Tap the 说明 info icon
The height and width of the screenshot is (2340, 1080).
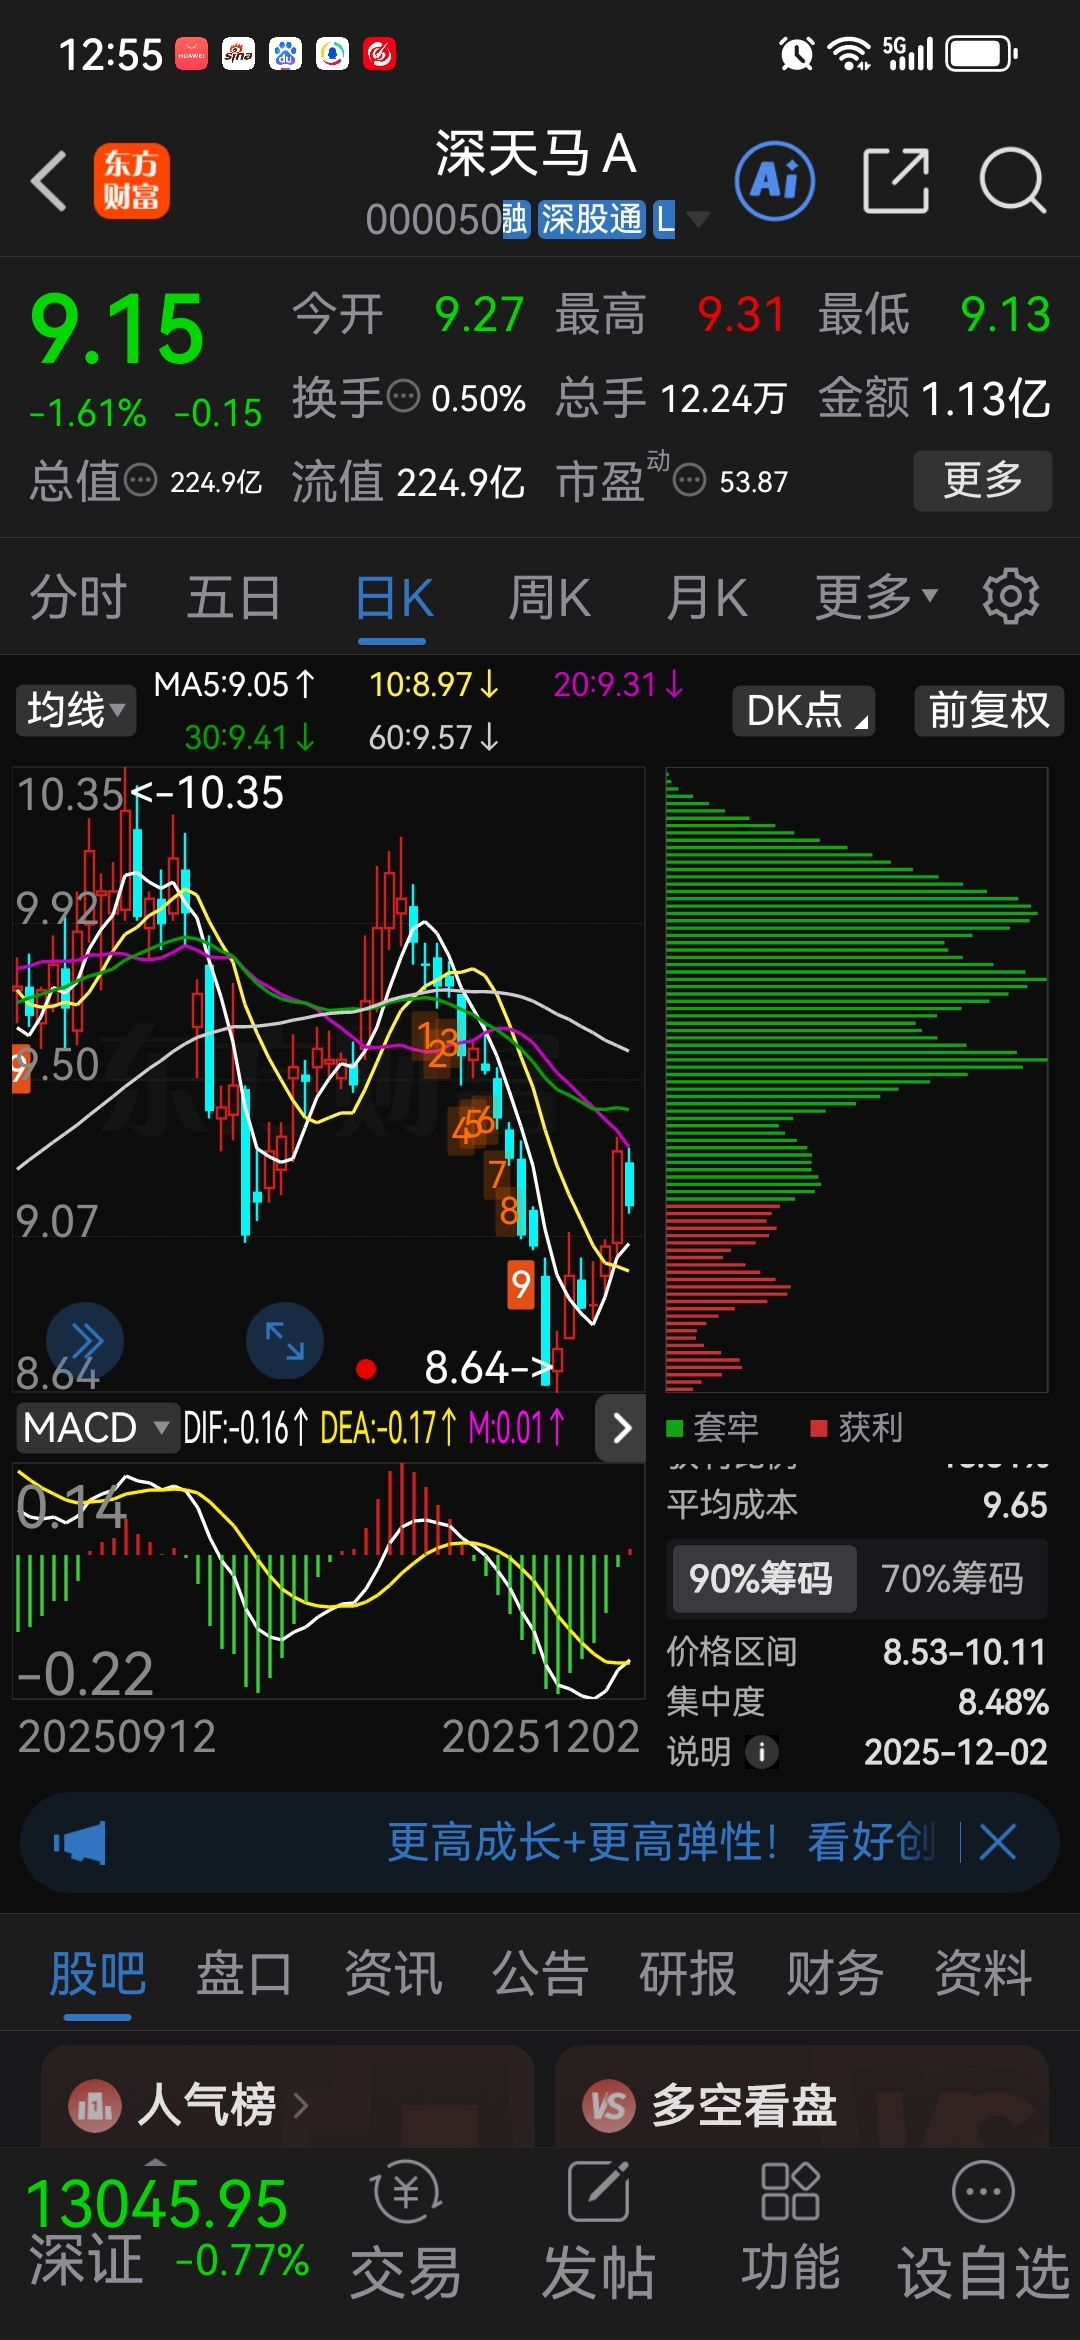point(762,1752)
